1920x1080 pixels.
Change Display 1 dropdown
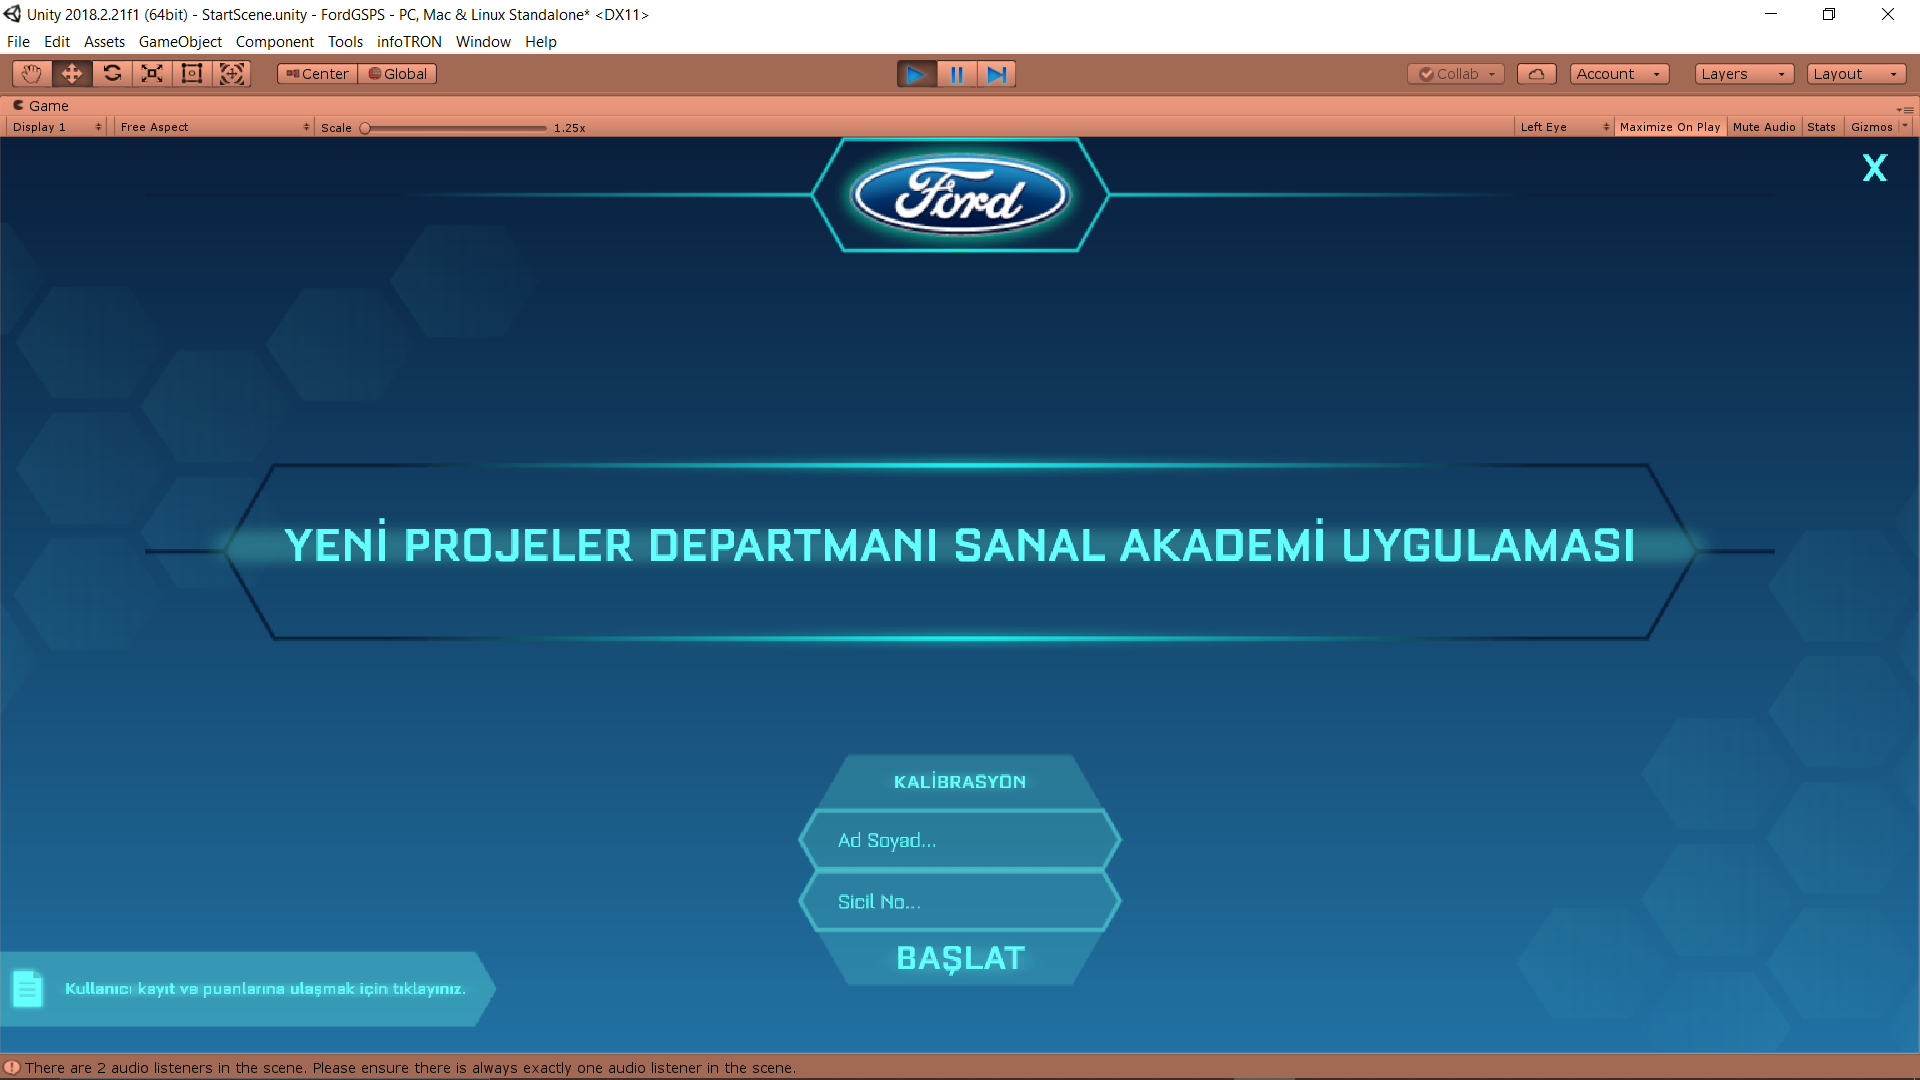coord(56,127)
